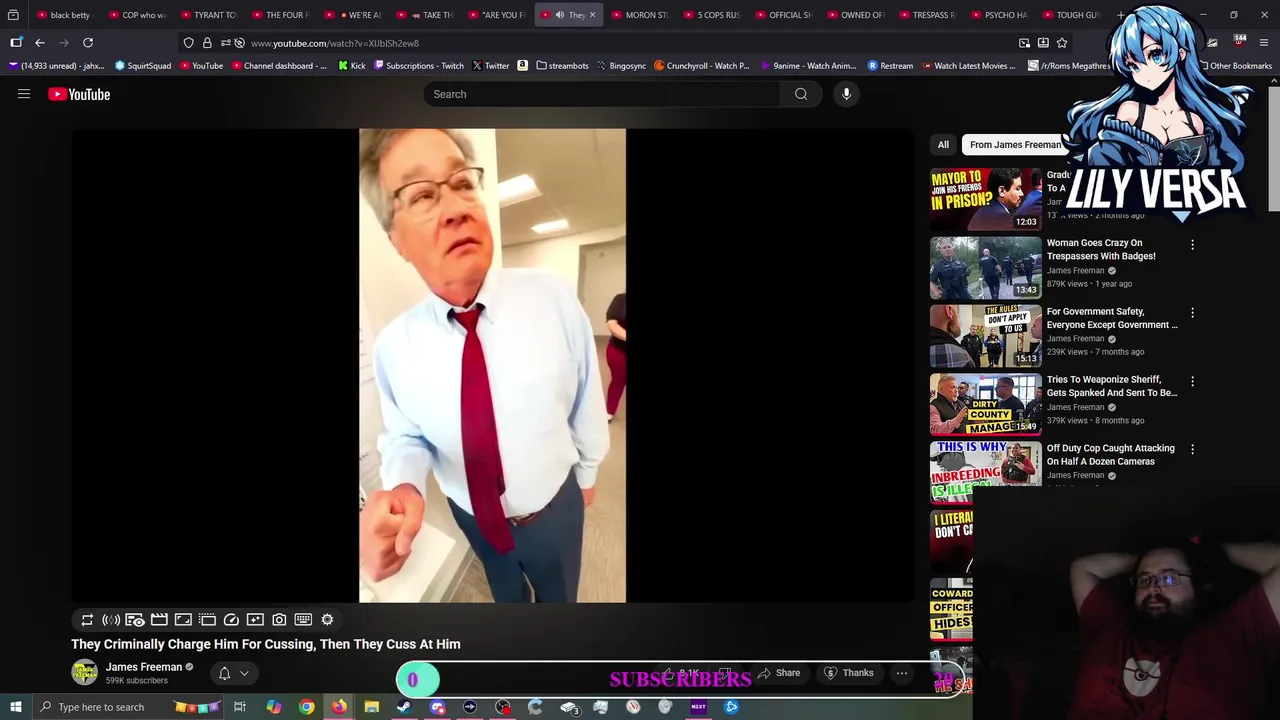
Task: Open the playback speed gauge icon
Action: pos(231,620)
